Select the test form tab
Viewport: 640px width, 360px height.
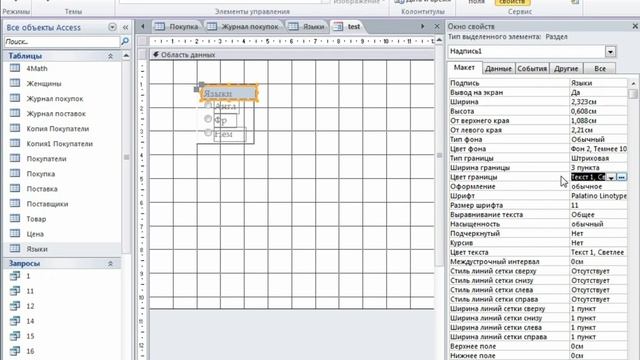click(348, 27)
